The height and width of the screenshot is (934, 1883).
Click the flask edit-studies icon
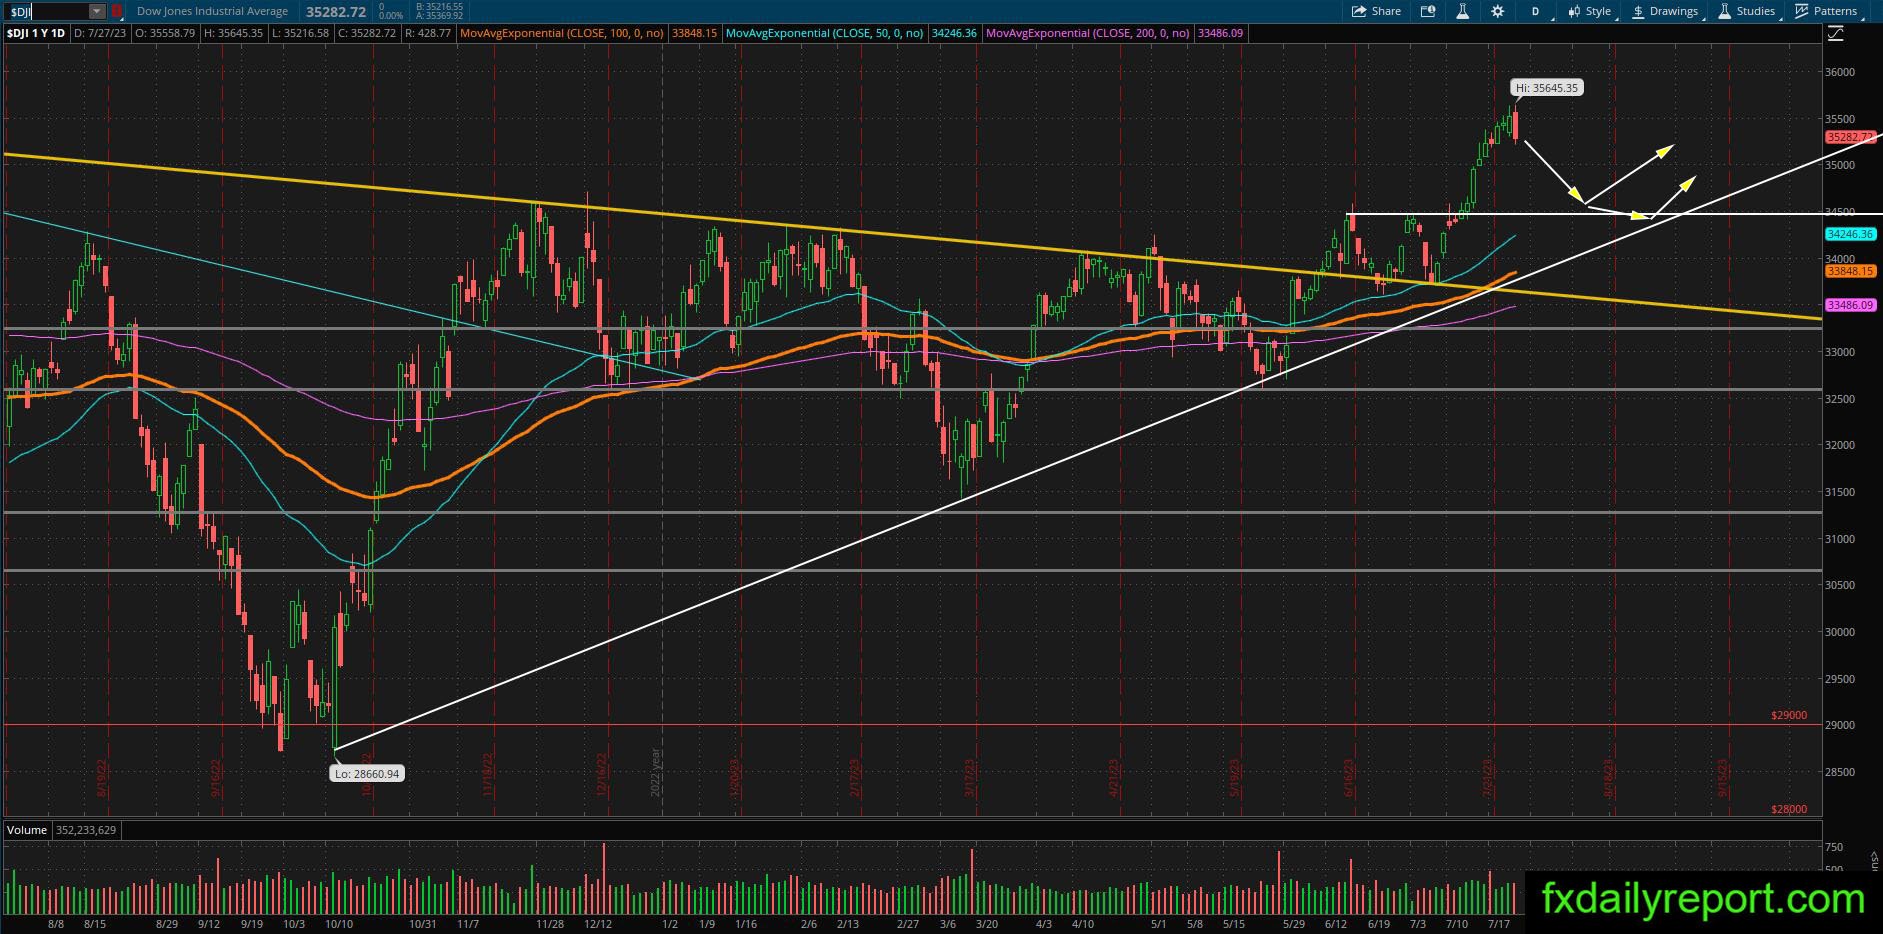point(1462,11)
